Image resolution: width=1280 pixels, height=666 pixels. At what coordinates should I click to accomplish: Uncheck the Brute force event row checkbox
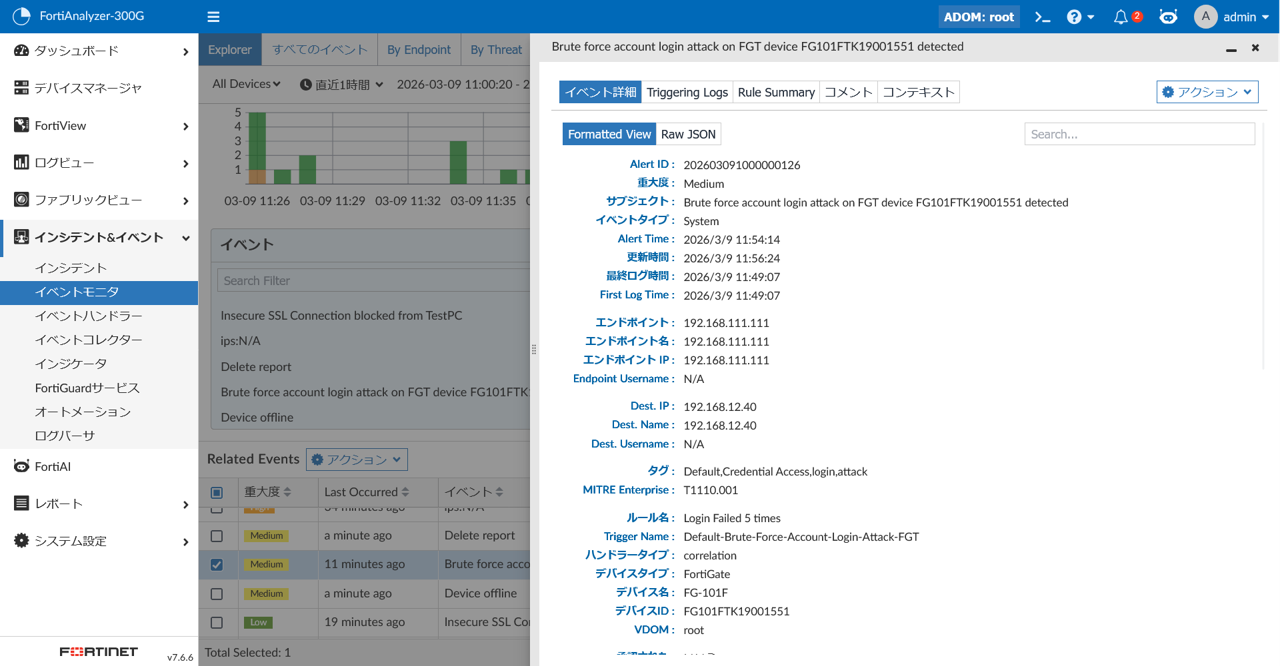217,565
